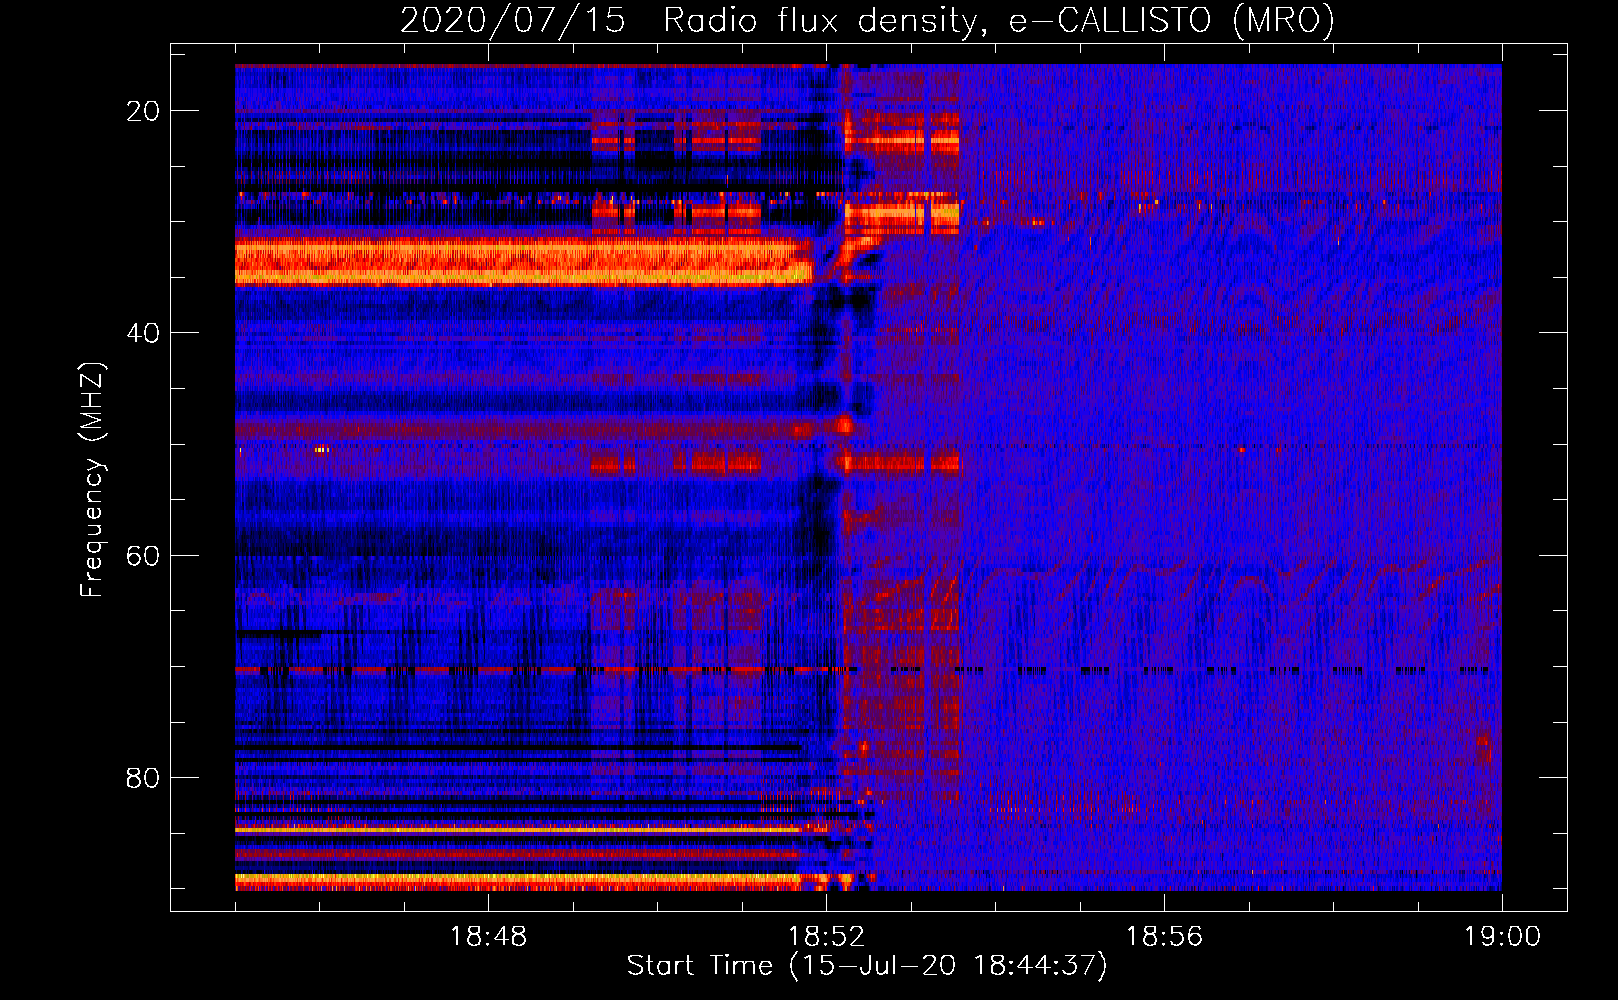Click the 18:48 time tick label

488,937
